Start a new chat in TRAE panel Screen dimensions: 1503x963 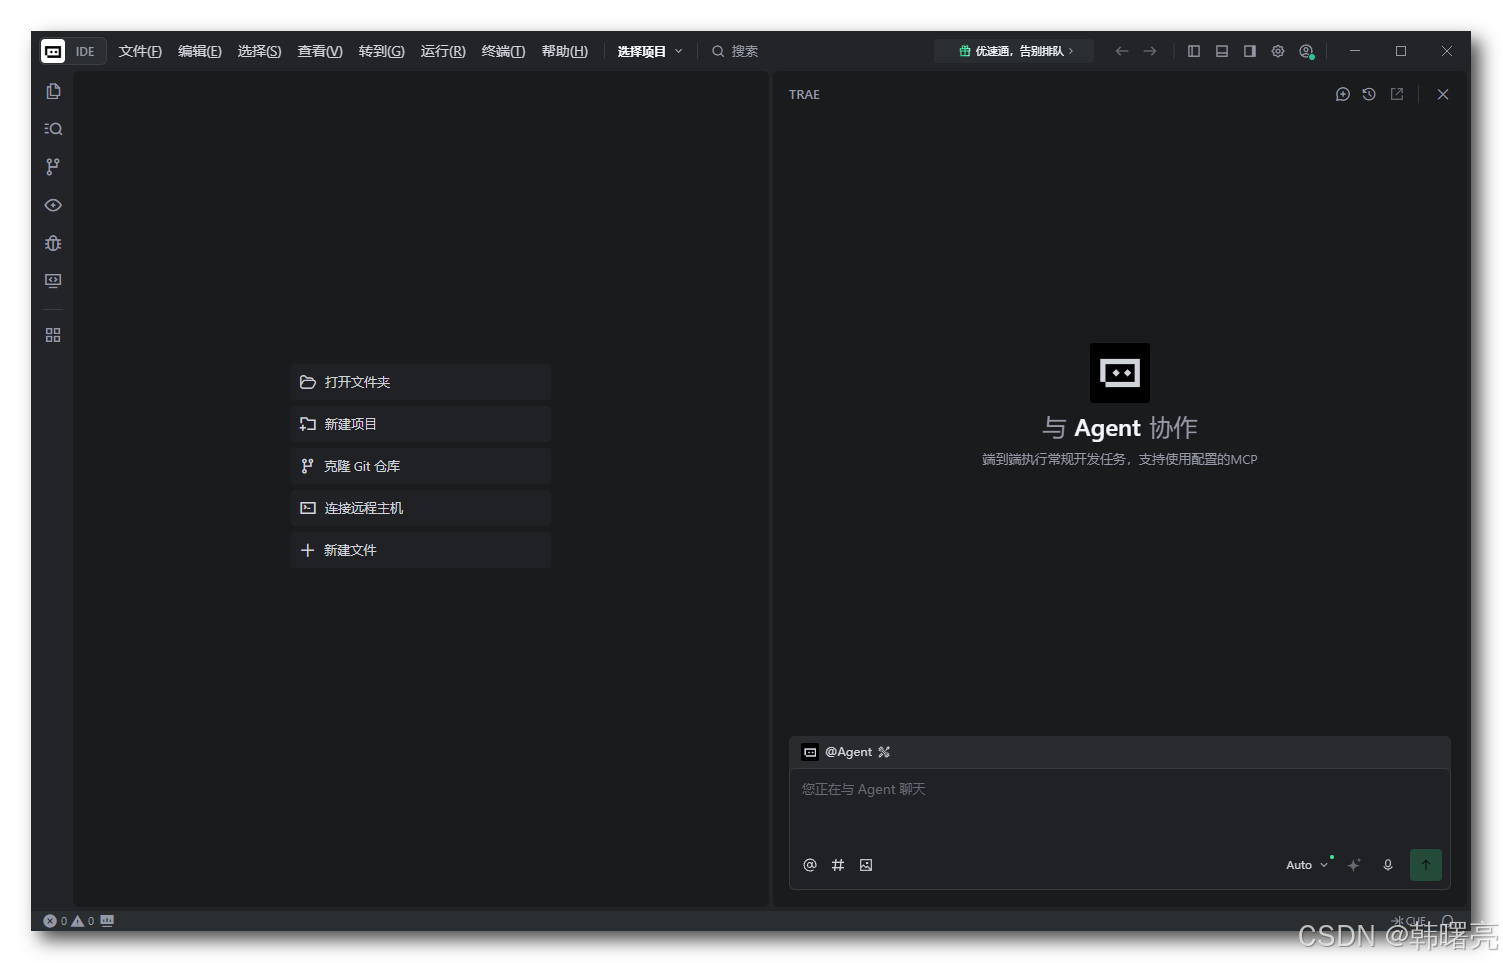[x=1343, y=94]
